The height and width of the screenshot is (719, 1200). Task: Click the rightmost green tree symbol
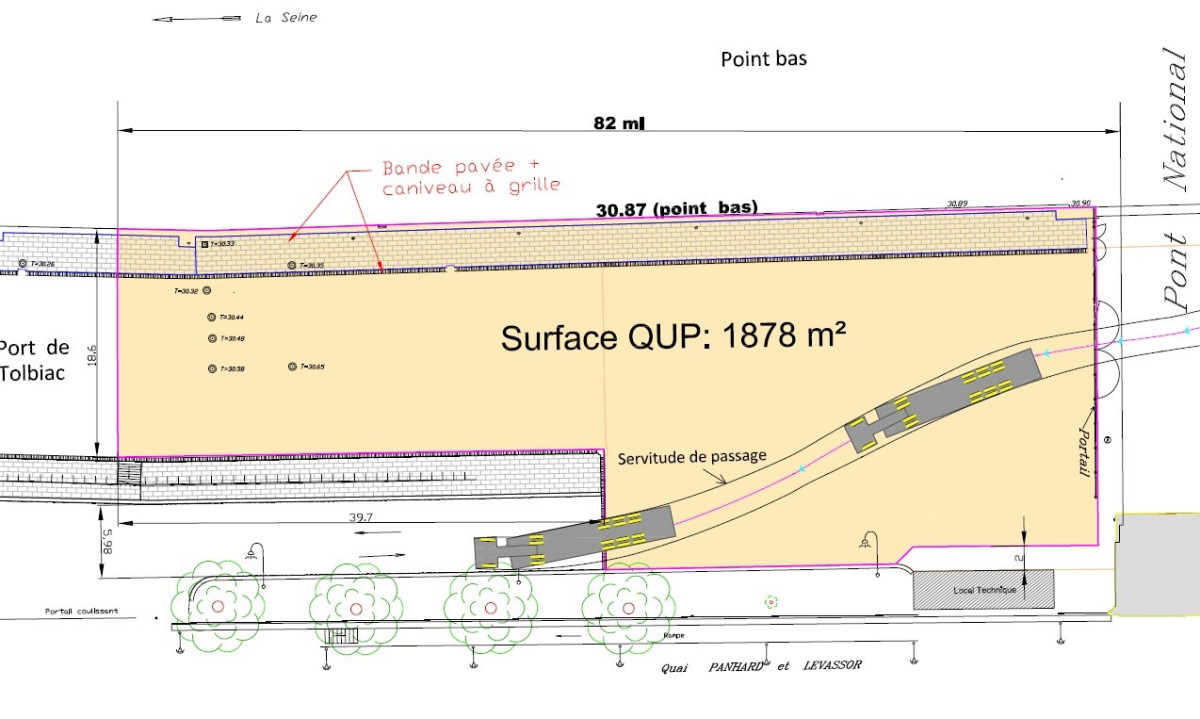(627, 606)
